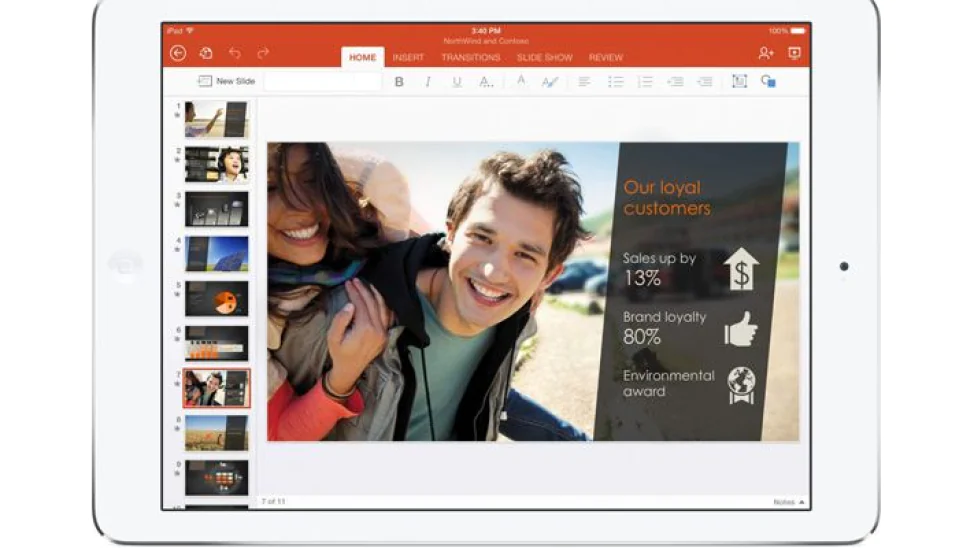
Task: Select slide 4 thumbnail with solar panels
Action: 216,253
